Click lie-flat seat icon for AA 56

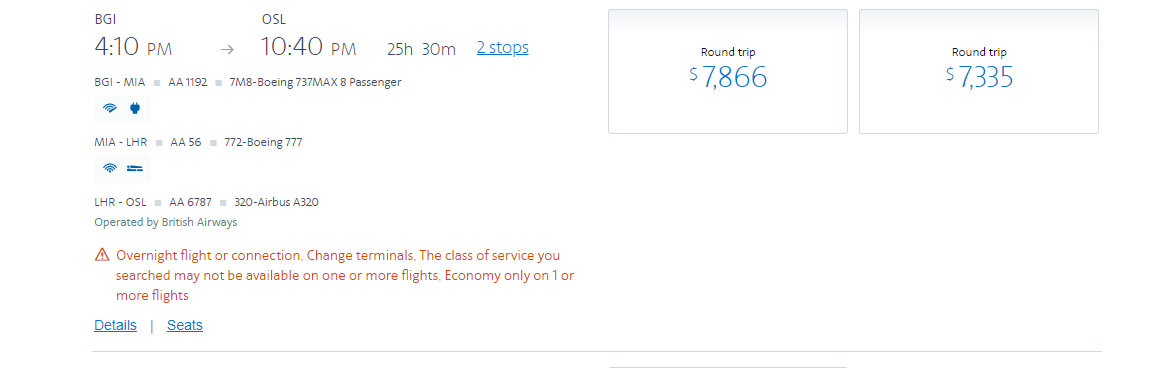[135, 168]
